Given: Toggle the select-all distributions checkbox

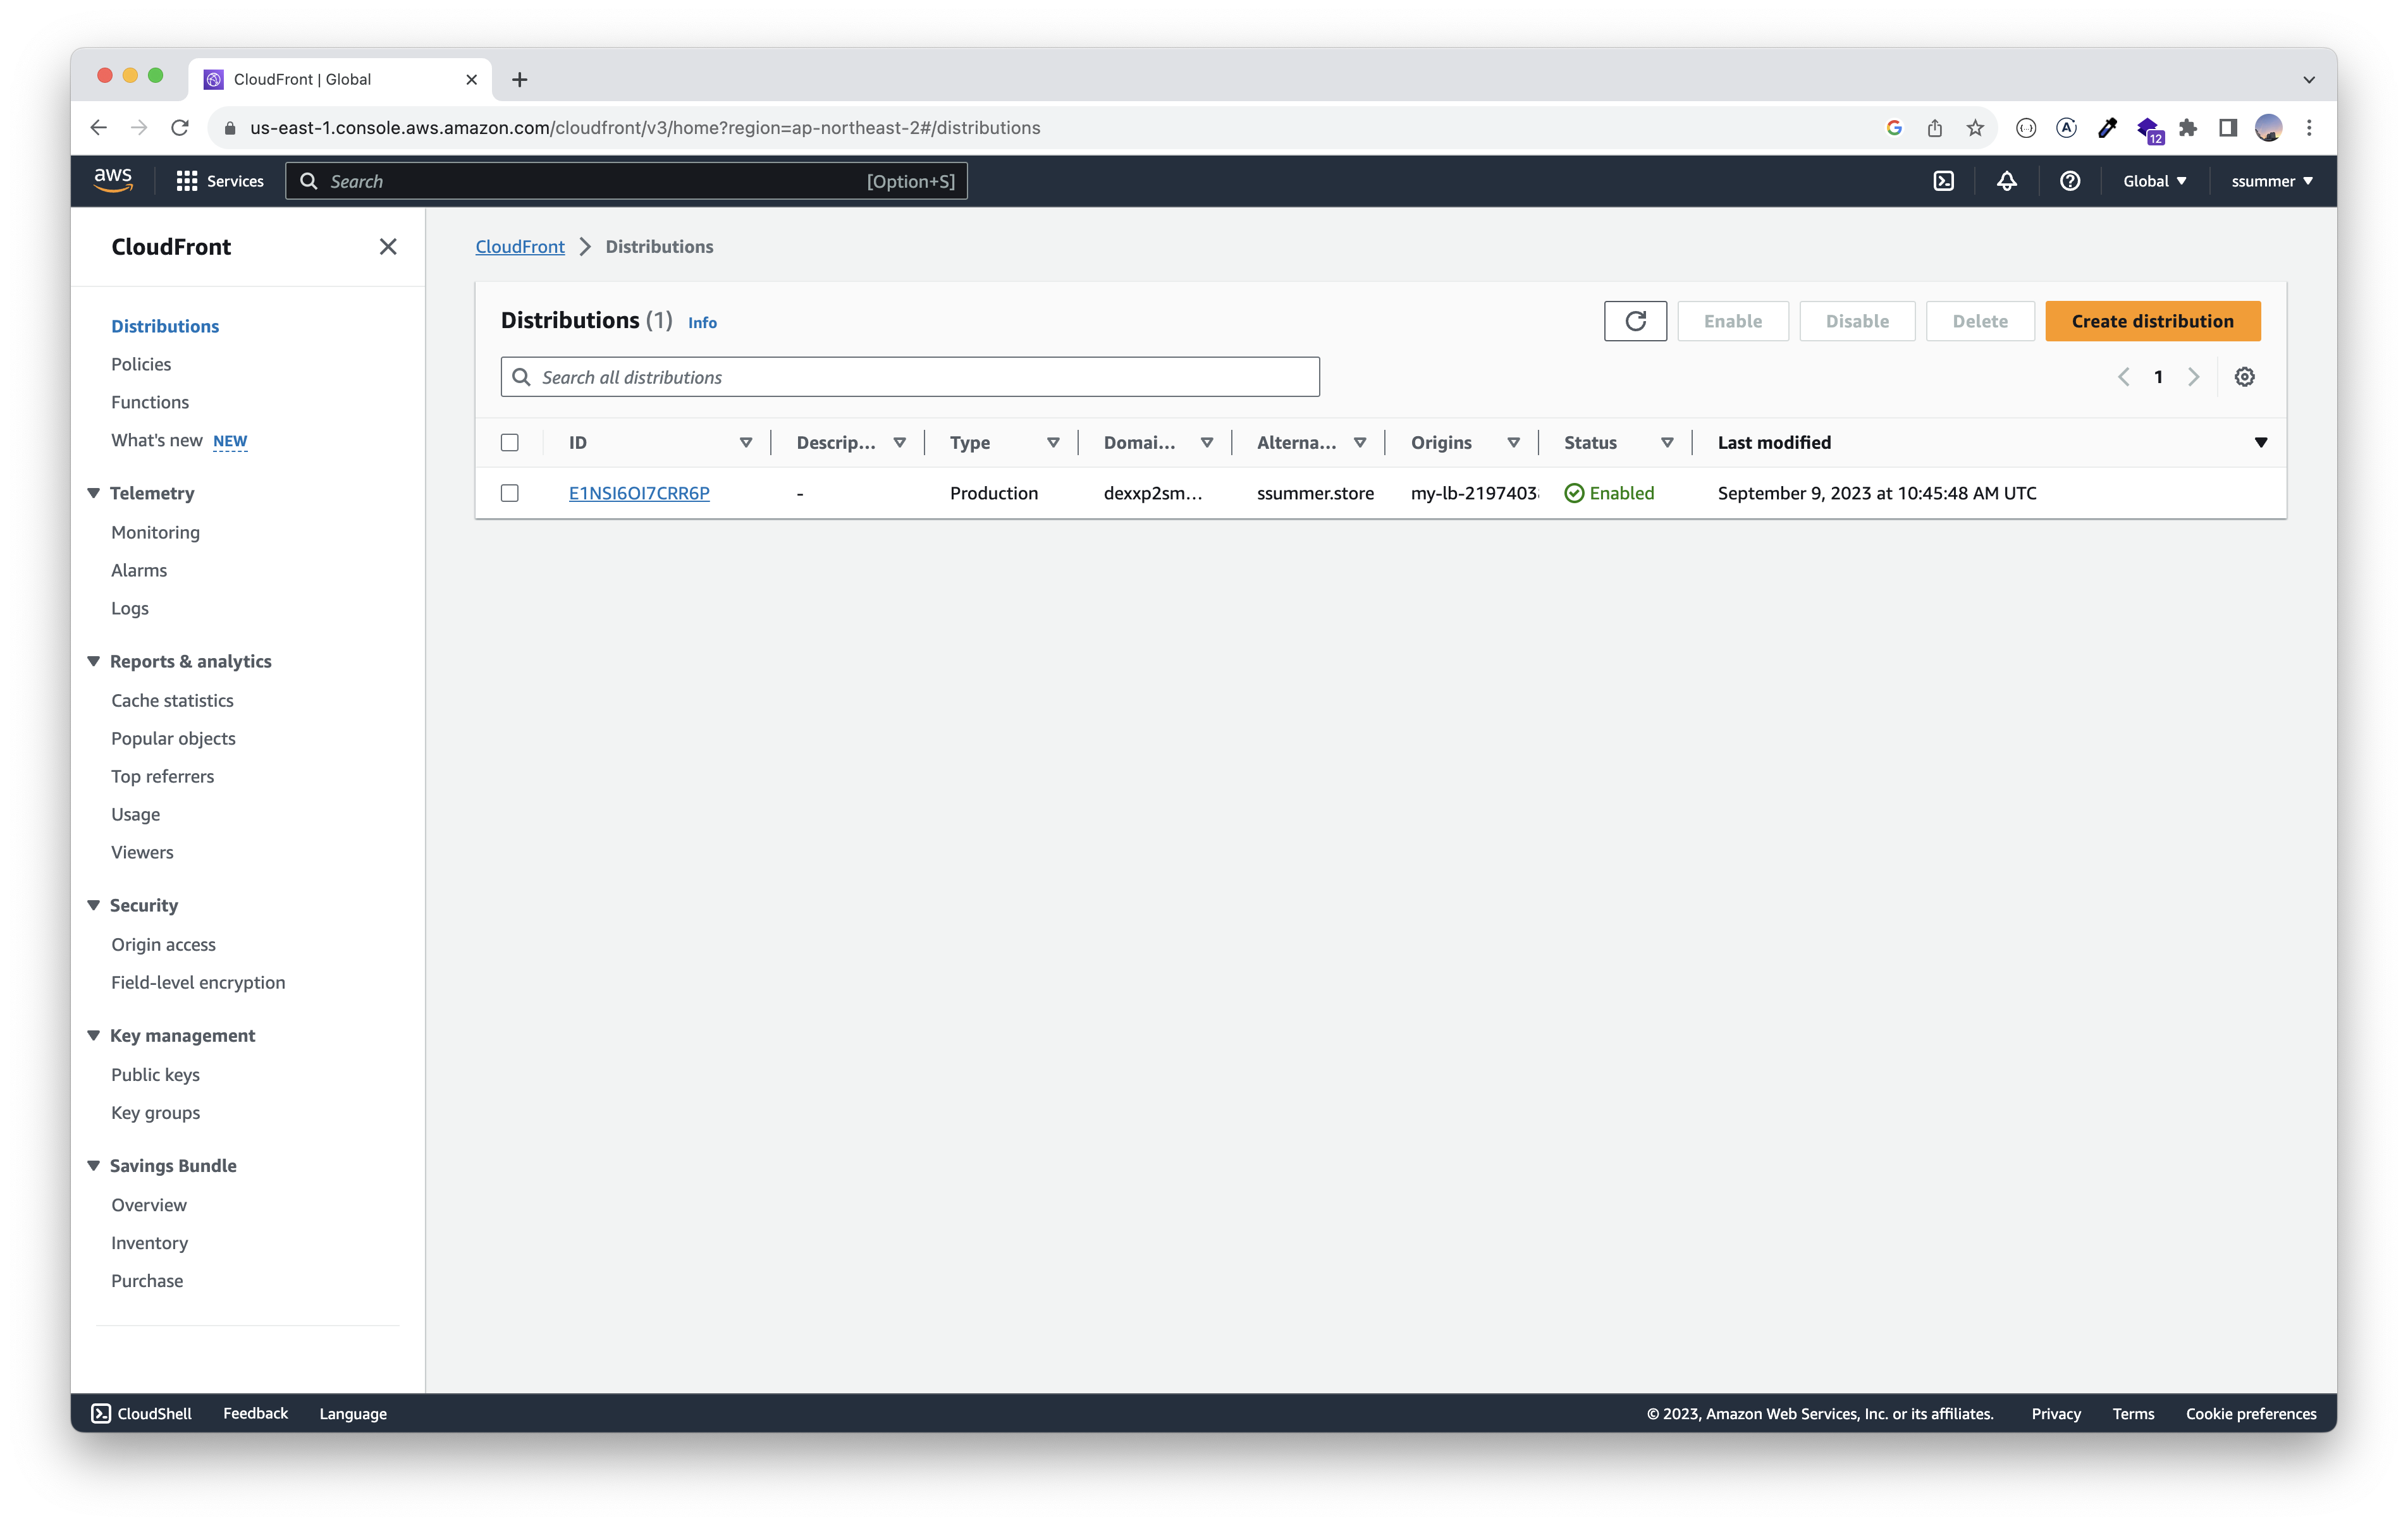Looking at the screenshot, I should click(510, 442).
